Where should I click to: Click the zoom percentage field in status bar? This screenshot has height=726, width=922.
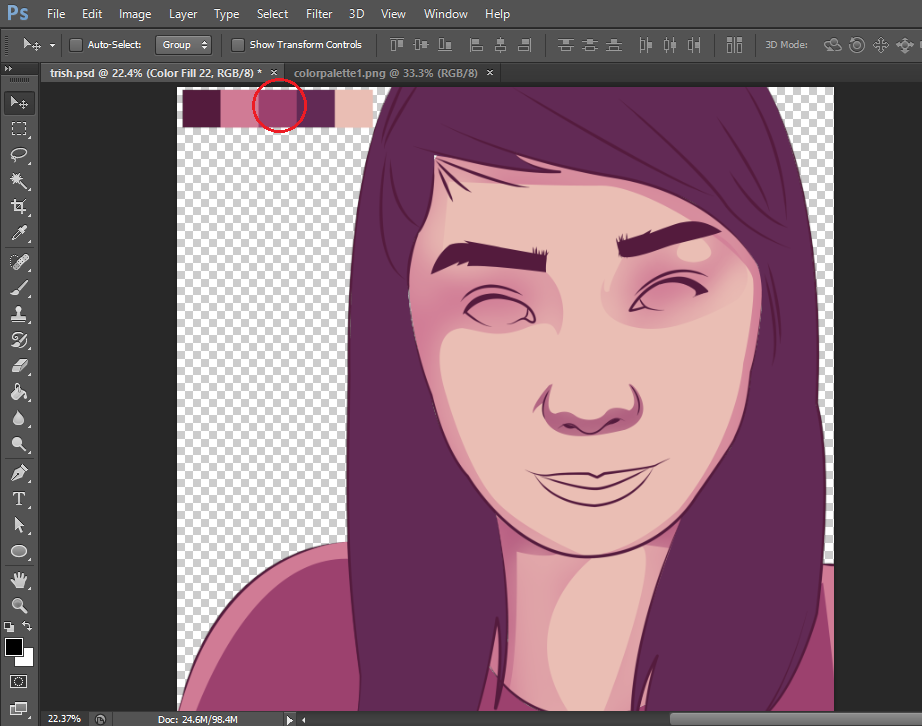click(66, 718)
